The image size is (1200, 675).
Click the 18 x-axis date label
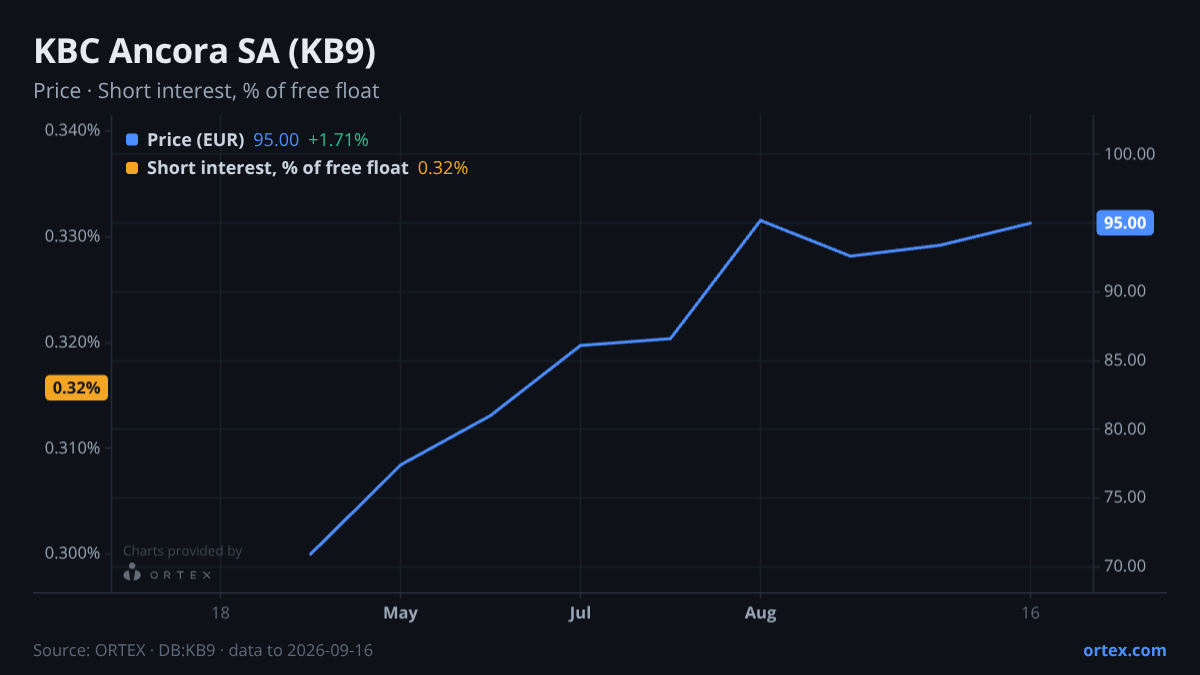(221, 613)
